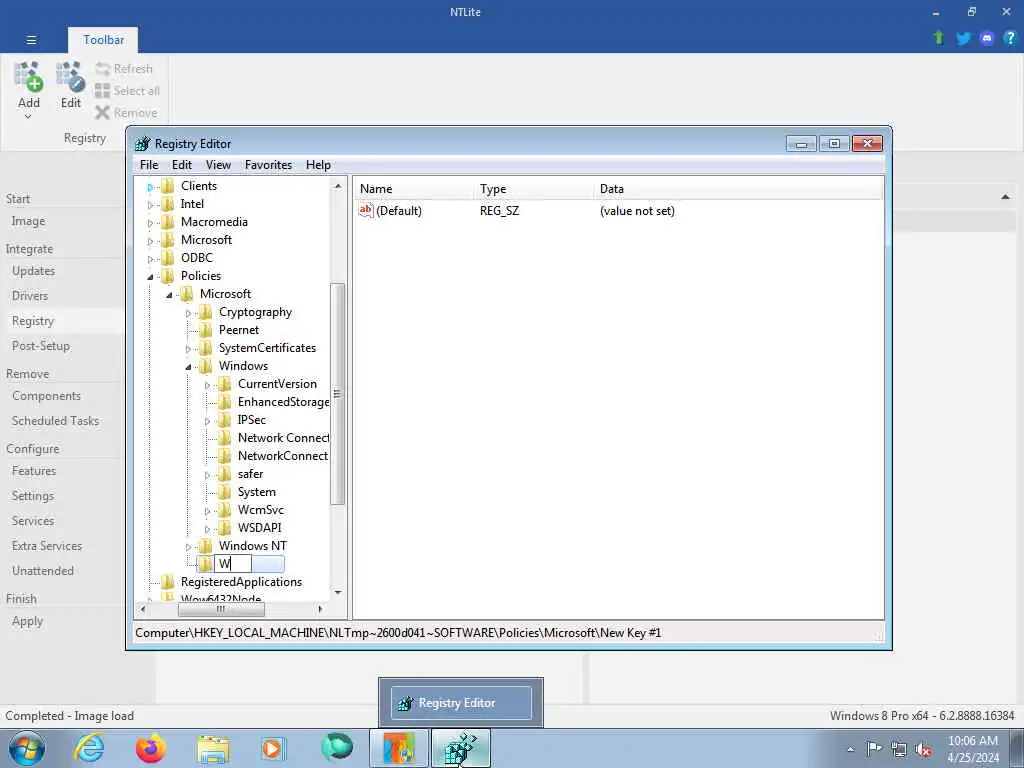Viewport: 1024px width, 768px height.
Task: Open the Twitter icon in NTLite title area
Action: (x=963, y=39)
